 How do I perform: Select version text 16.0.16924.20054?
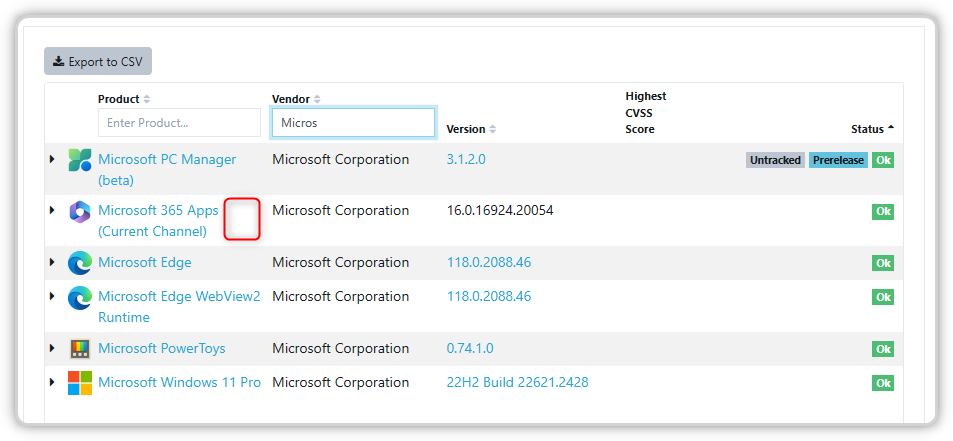click(500, 210)
